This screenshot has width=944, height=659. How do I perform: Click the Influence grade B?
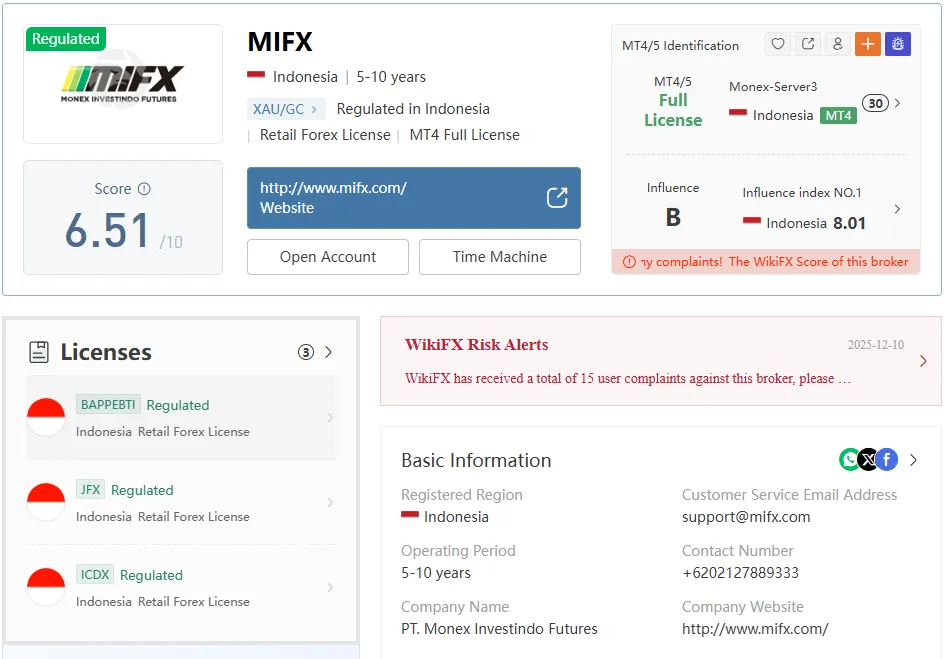point(673,217)
